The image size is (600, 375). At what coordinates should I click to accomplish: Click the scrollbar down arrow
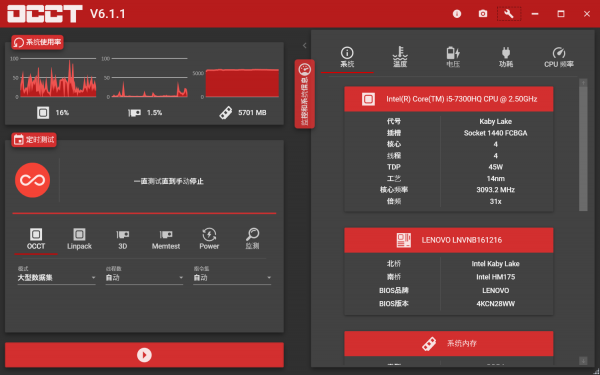point(583,360)
